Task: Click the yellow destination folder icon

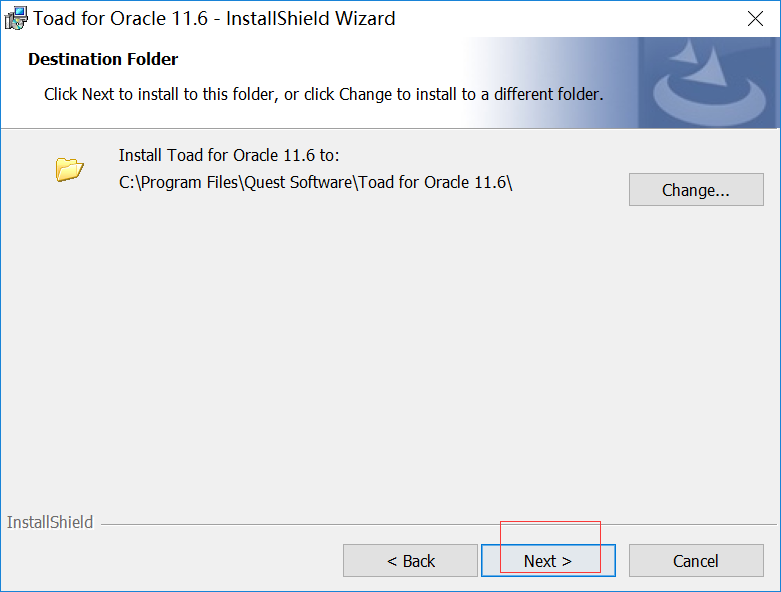Action: tap(69, 169)
